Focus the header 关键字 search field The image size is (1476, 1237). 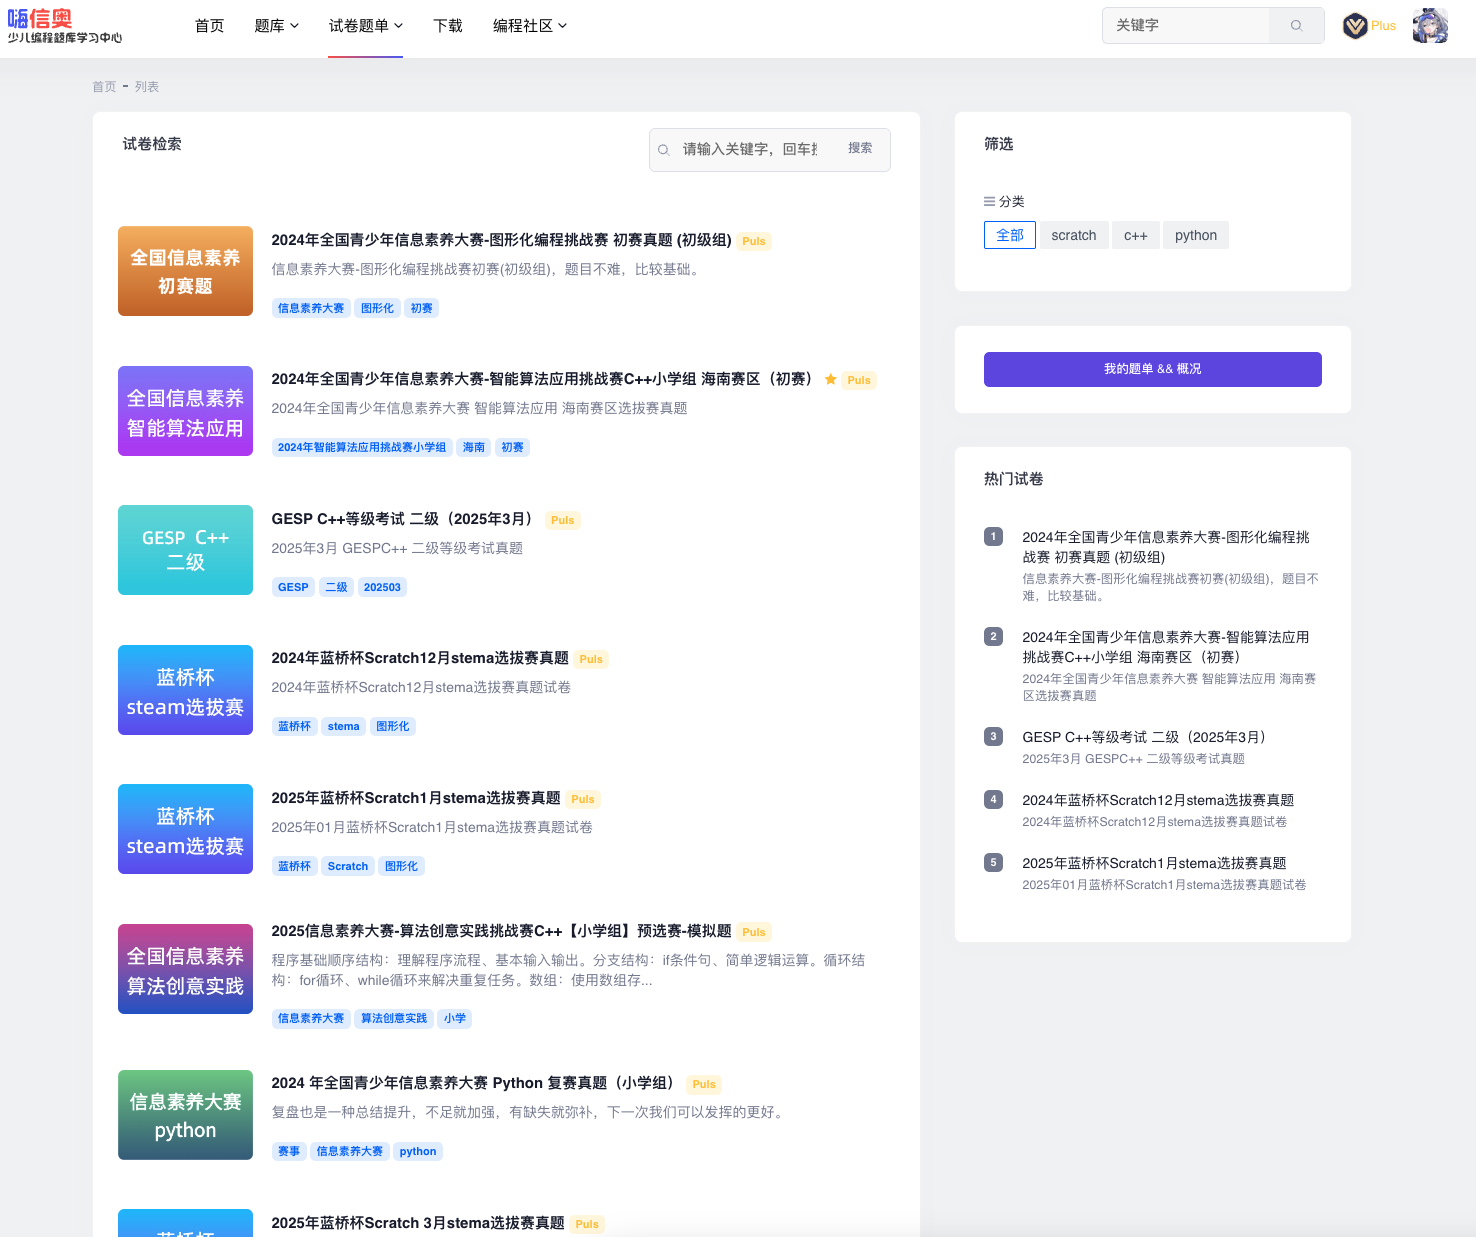tap(1186, 26)
